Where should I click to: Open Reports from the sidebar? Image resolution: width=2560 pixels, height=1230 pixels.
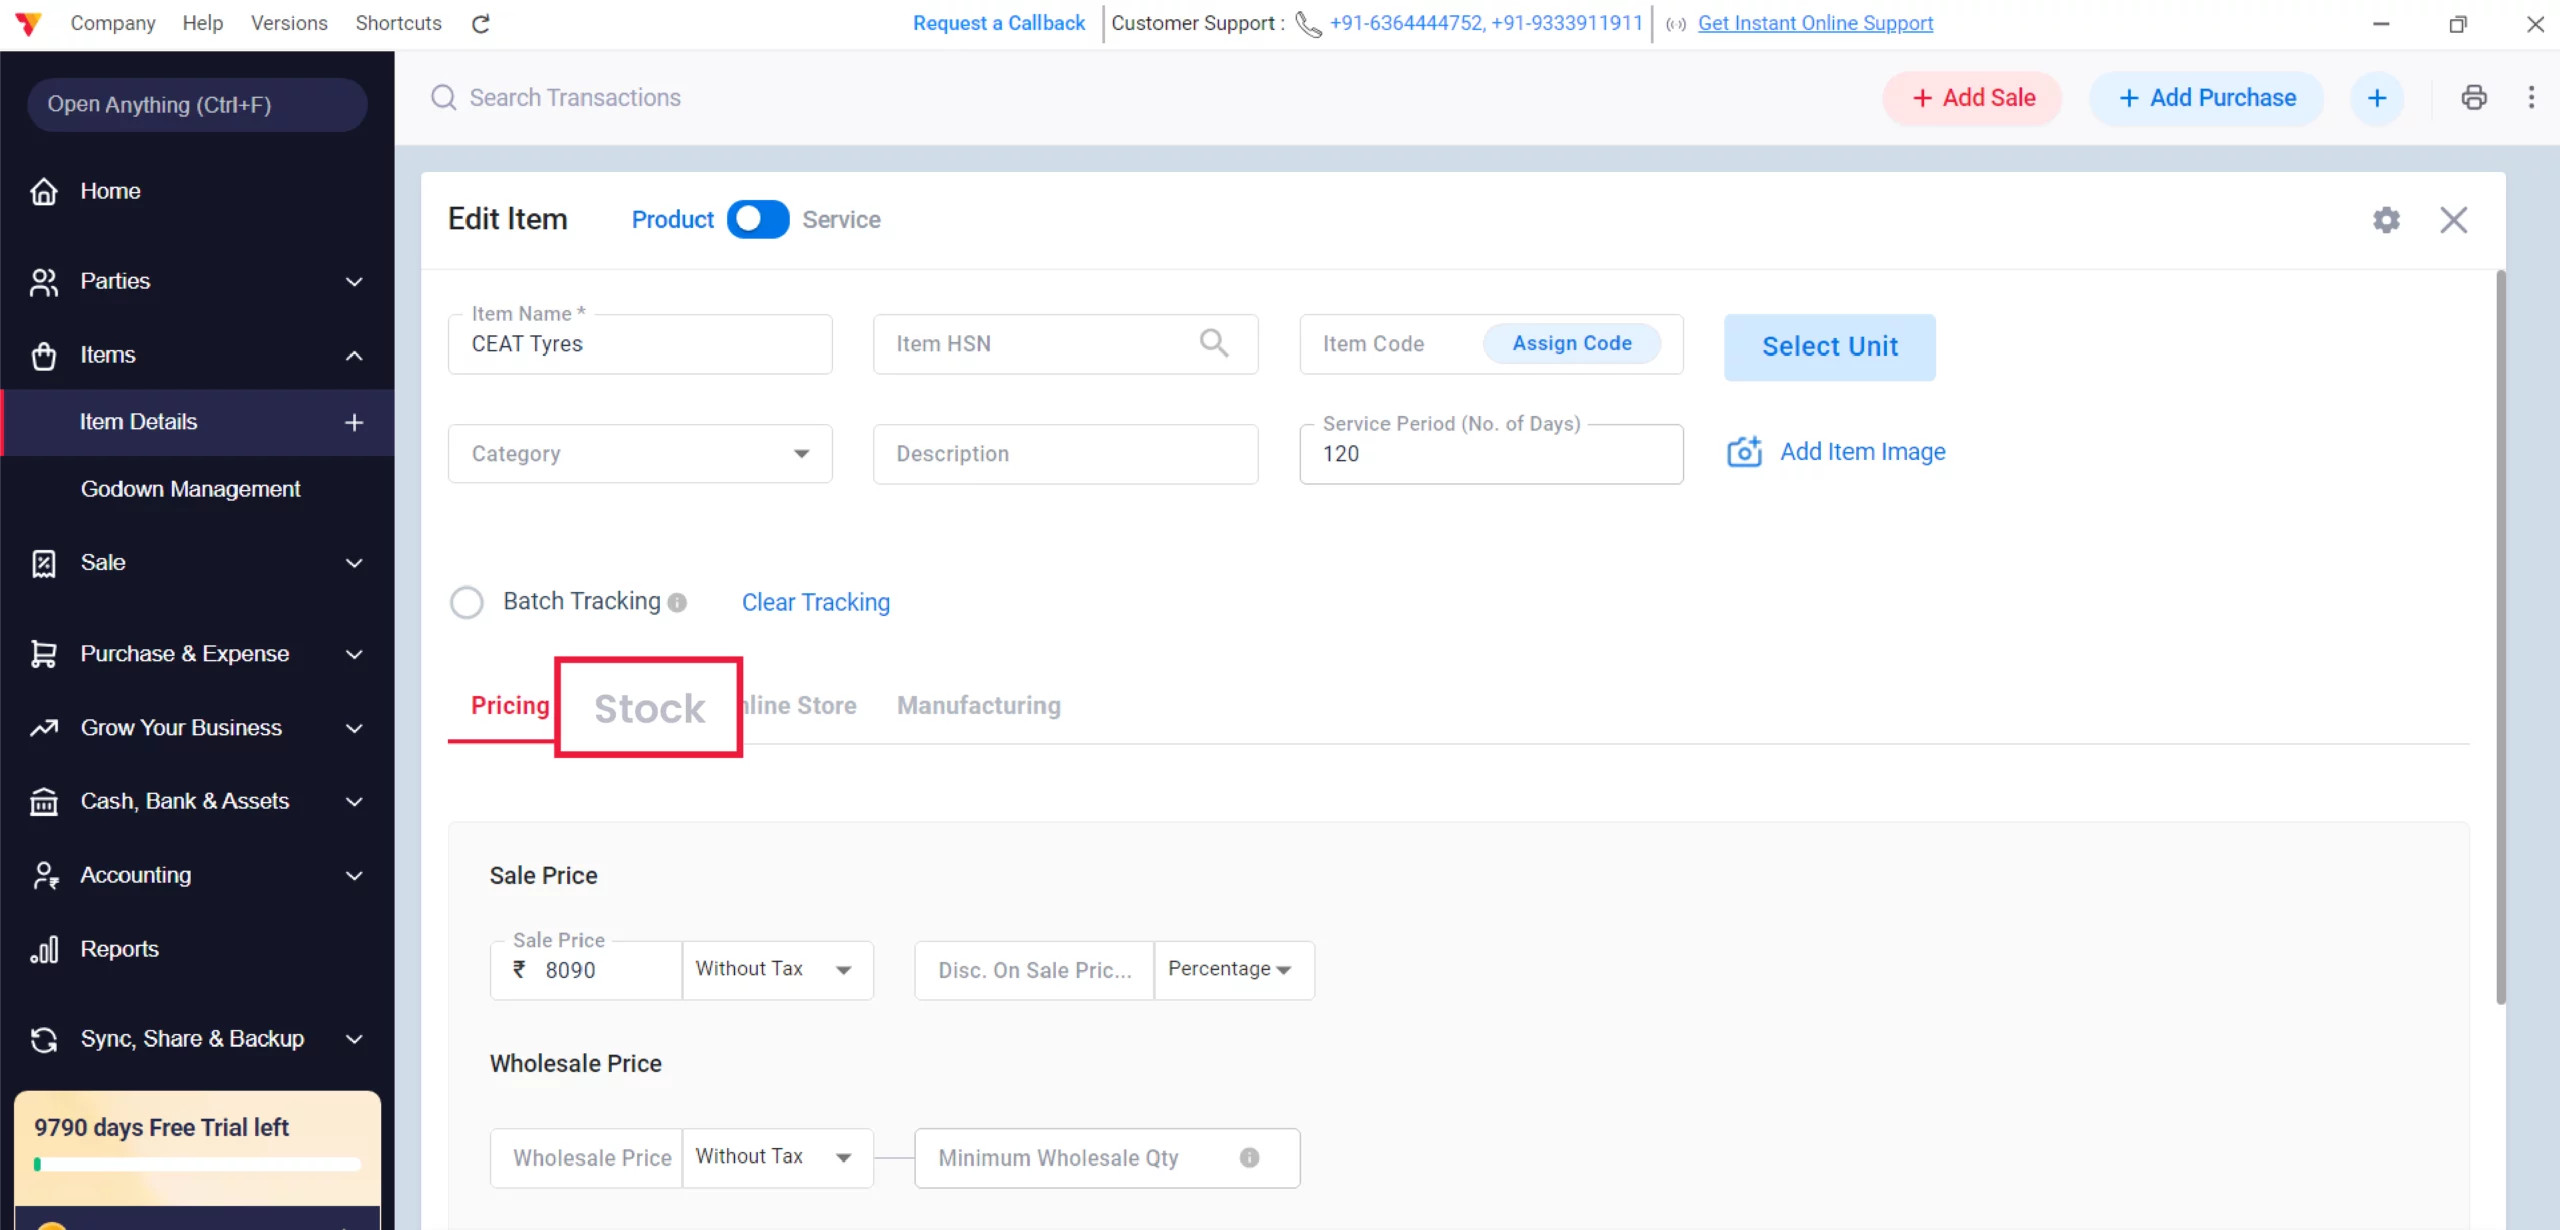click(119, 948)
